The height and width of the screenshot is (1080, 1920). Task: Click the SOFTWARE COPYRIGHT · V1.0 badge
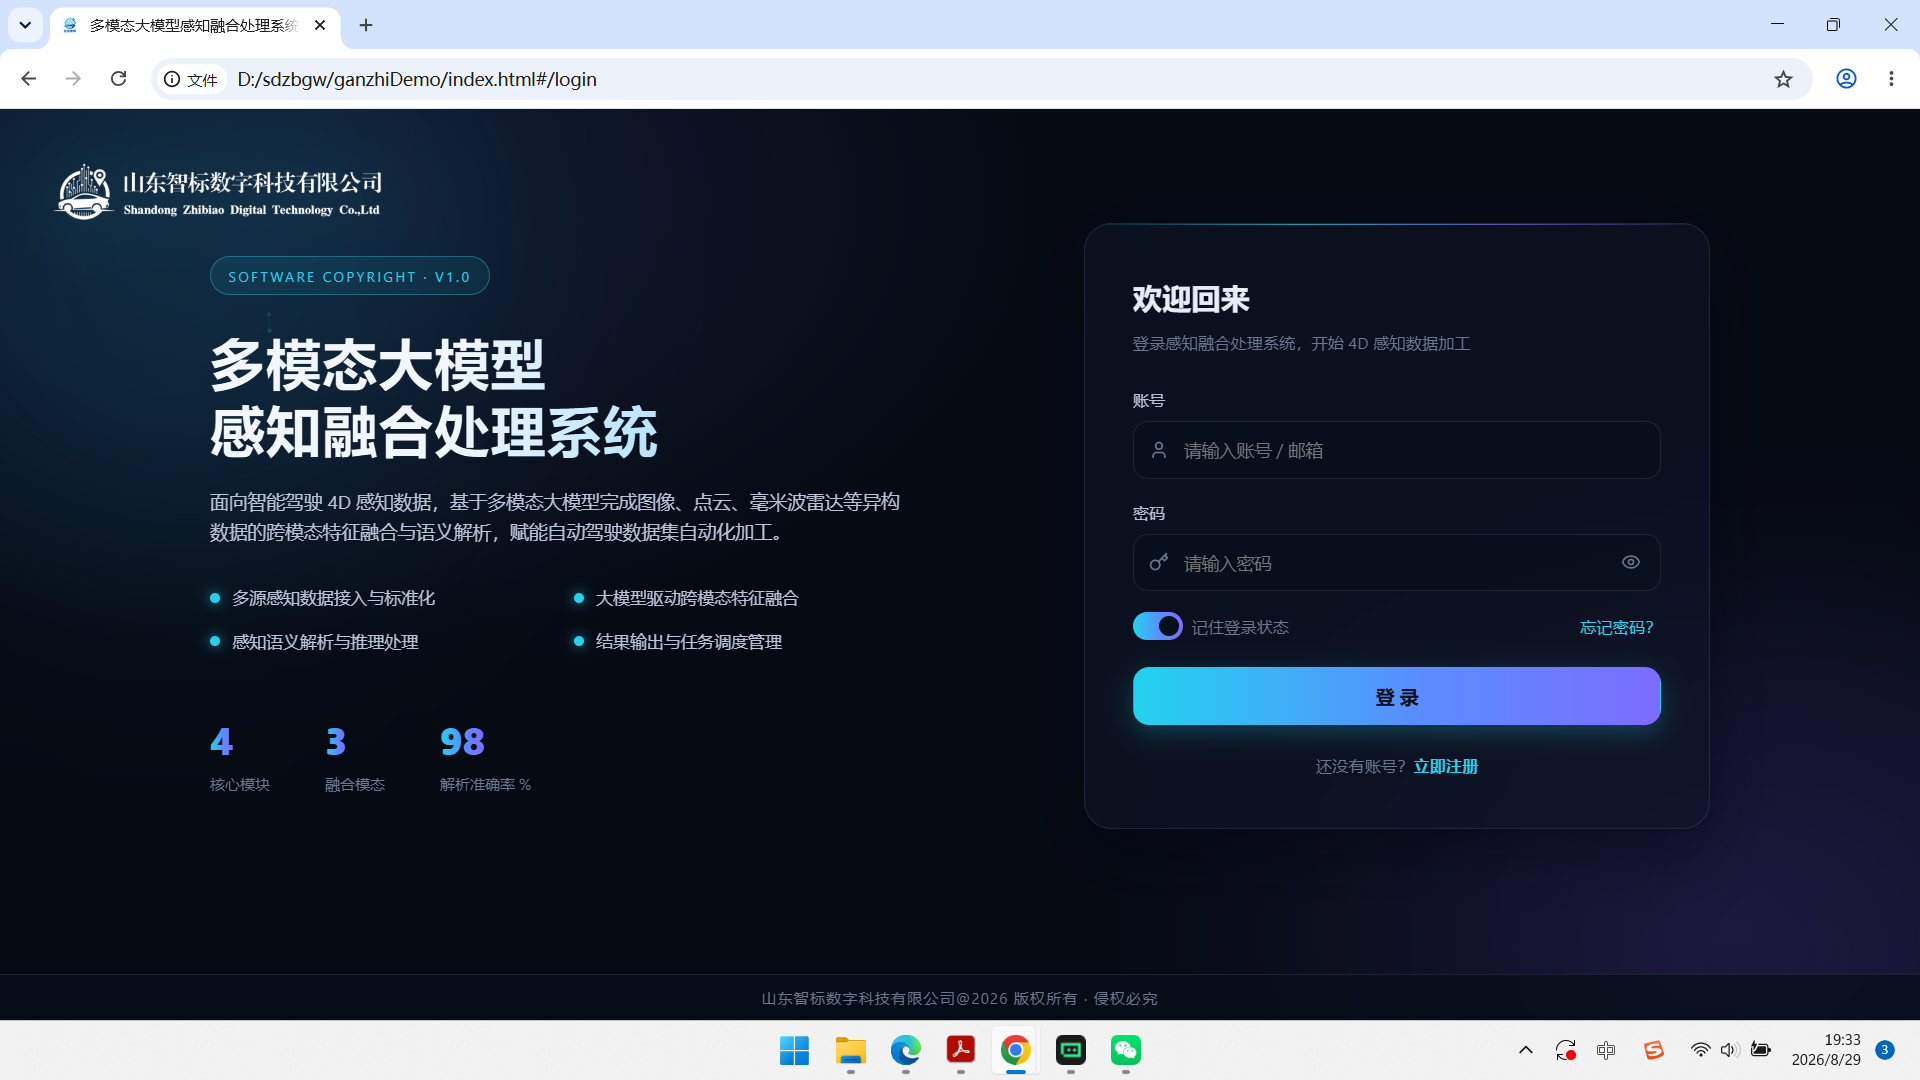349,276
